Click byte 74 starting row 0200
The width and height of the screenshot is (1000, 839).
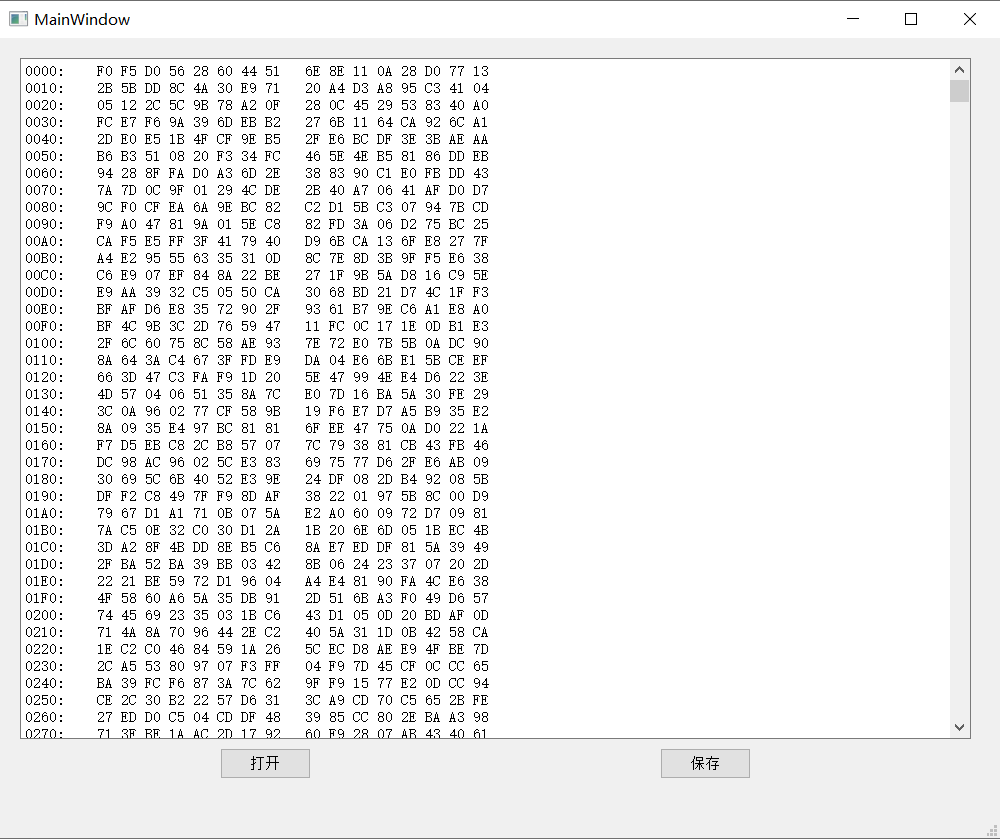coord(105,615)
